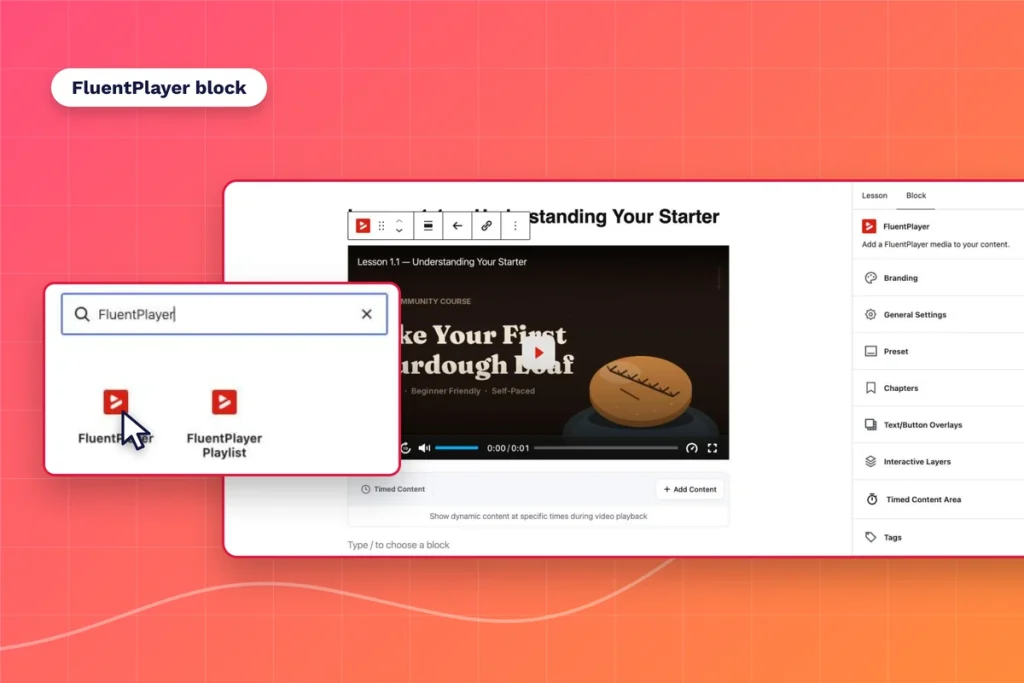
Task: Expand the Timed Content Area panel
Action: click(x=938, y=500)
